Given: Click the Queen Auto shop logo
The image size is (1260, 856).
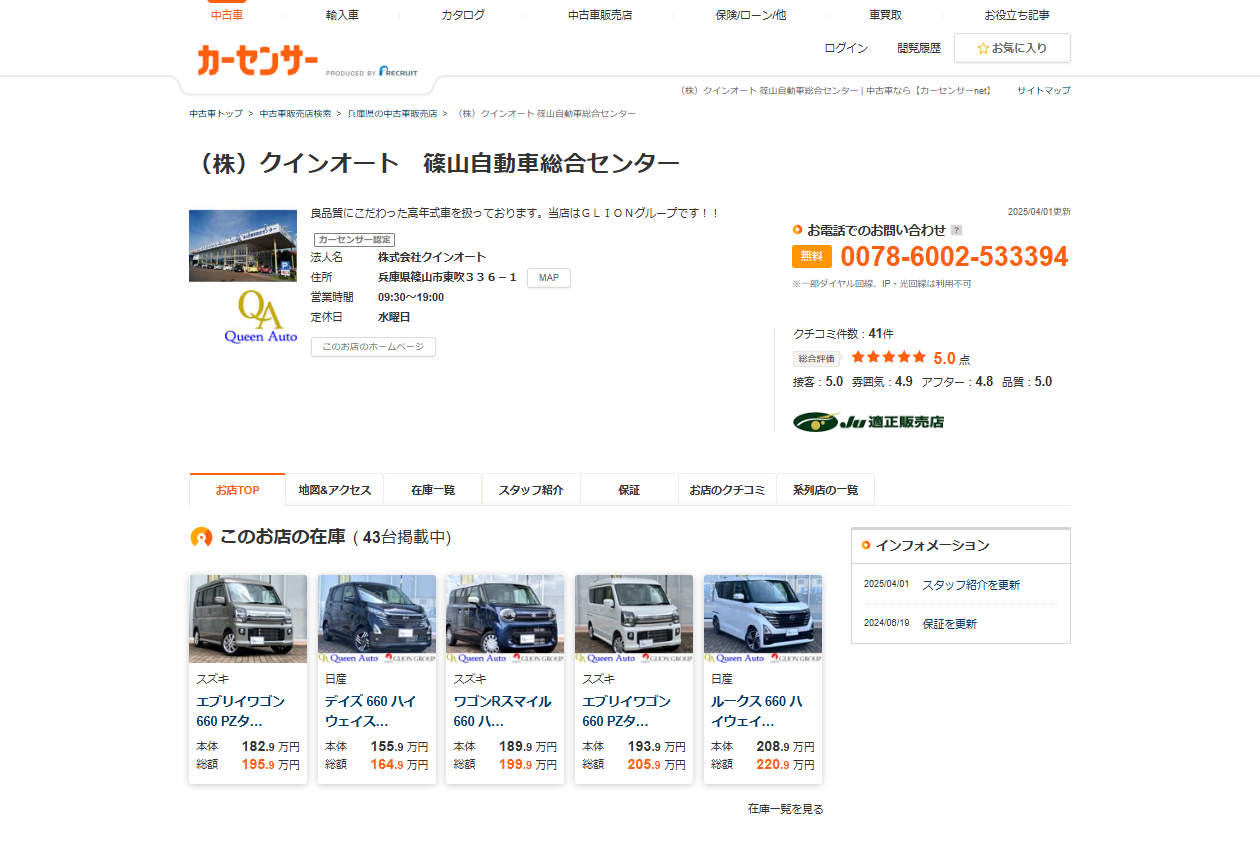Looking at the screenshot, I should pos(261,317).
